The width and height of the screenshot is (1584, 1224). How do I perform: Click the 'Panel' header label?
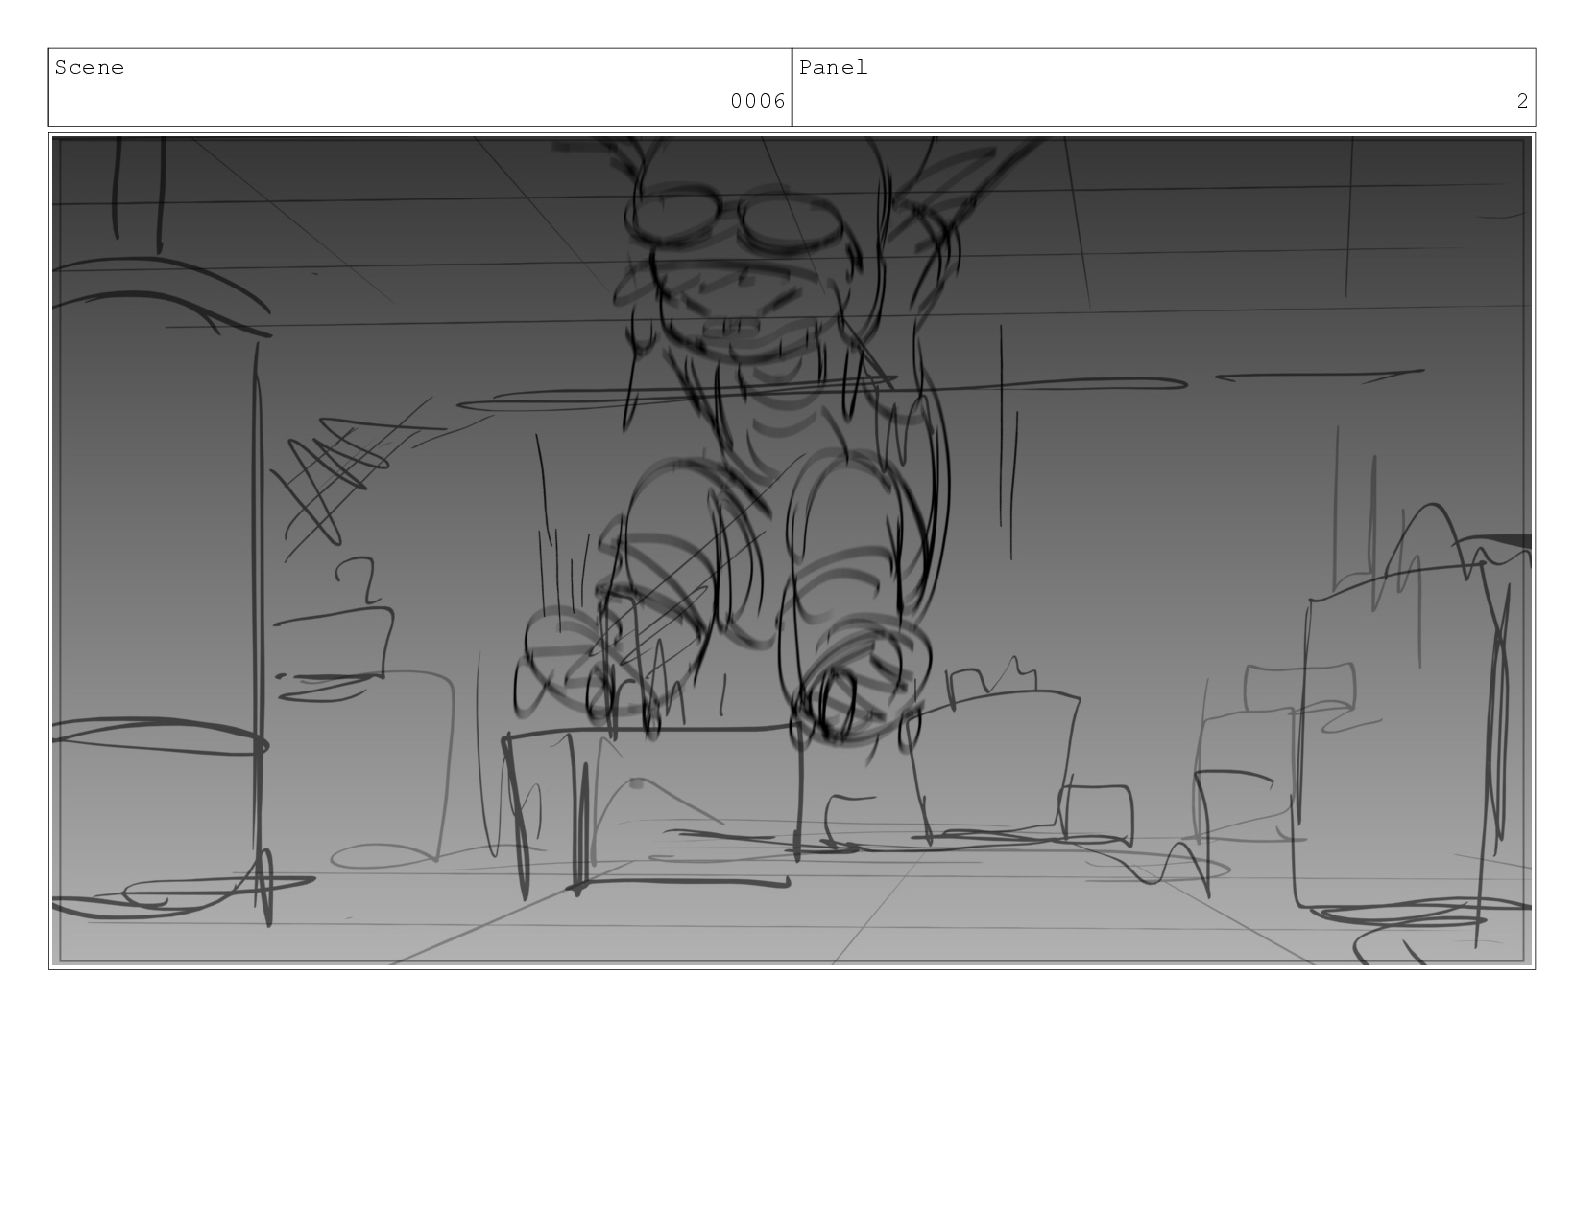point(833,68)
